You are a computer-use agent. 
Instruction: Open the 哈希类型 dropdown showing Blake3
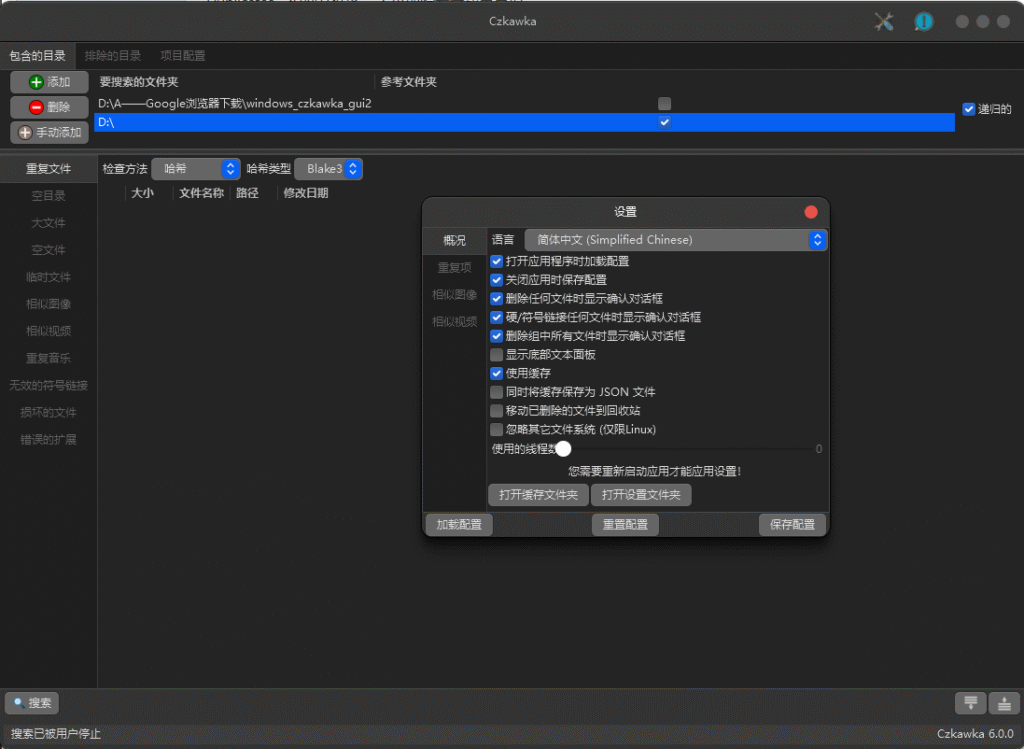tap(328, 169)
